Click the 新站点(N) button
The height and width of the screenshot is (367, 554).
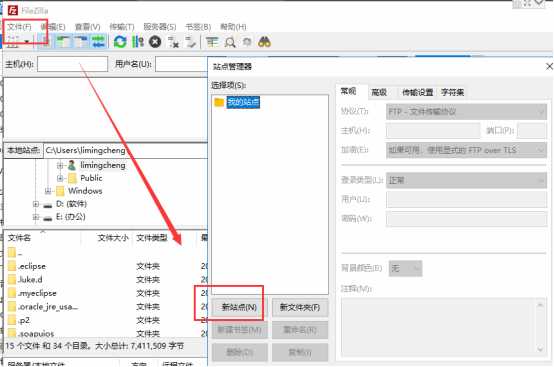click(x=239, y=307)
